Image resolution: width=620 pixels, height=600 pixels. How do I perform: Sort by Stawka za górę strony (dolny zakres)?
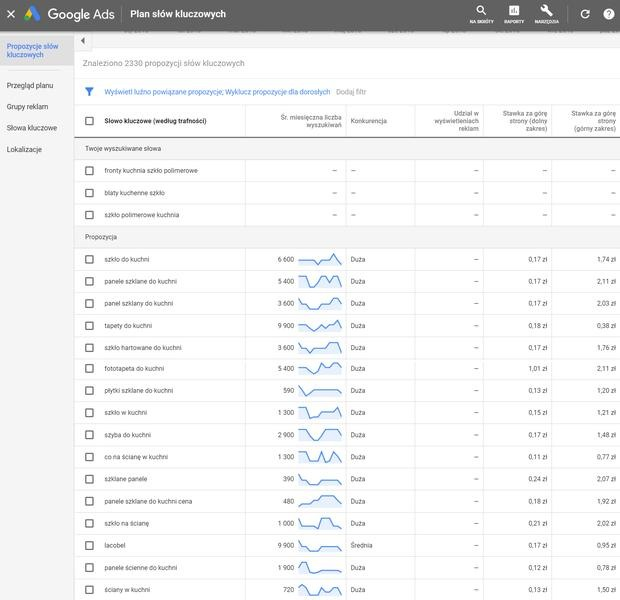tap(525, 121)
